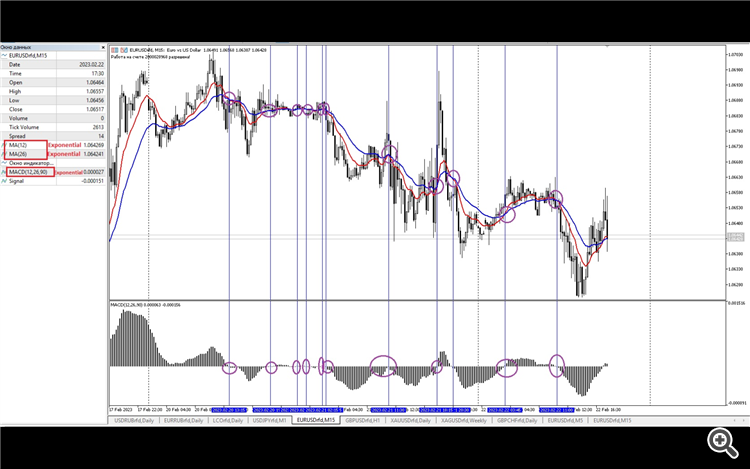Switch to the EURRUBrfd,Daily chart tab
Viewport: 750px width, 469px height.
tap(183, 420)
